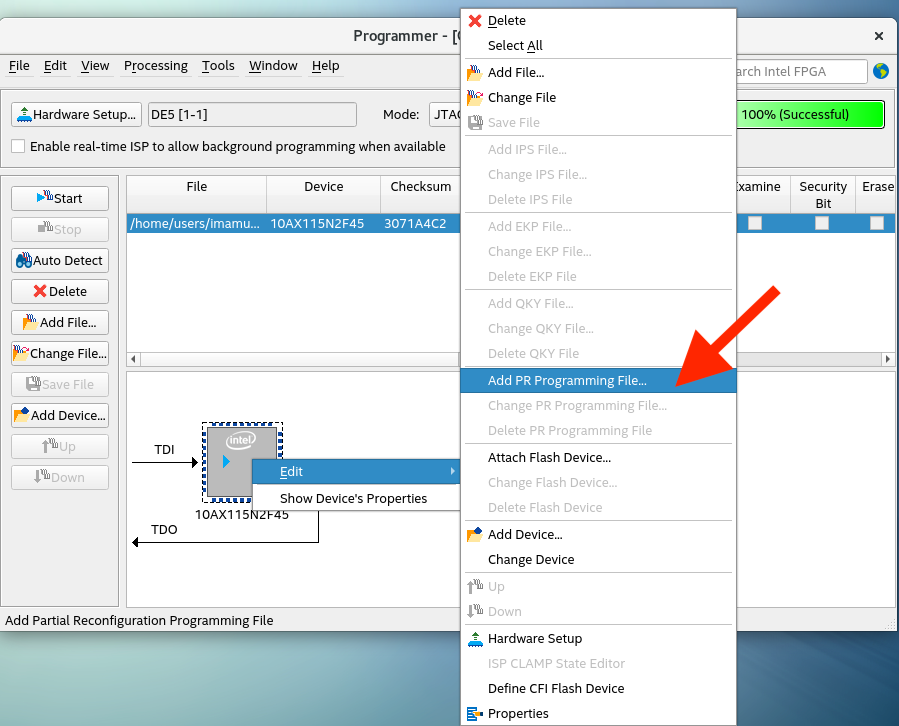Open the Tools menu
The width and height of the screenshot is (899, 726).
click(x=218, y=66)
